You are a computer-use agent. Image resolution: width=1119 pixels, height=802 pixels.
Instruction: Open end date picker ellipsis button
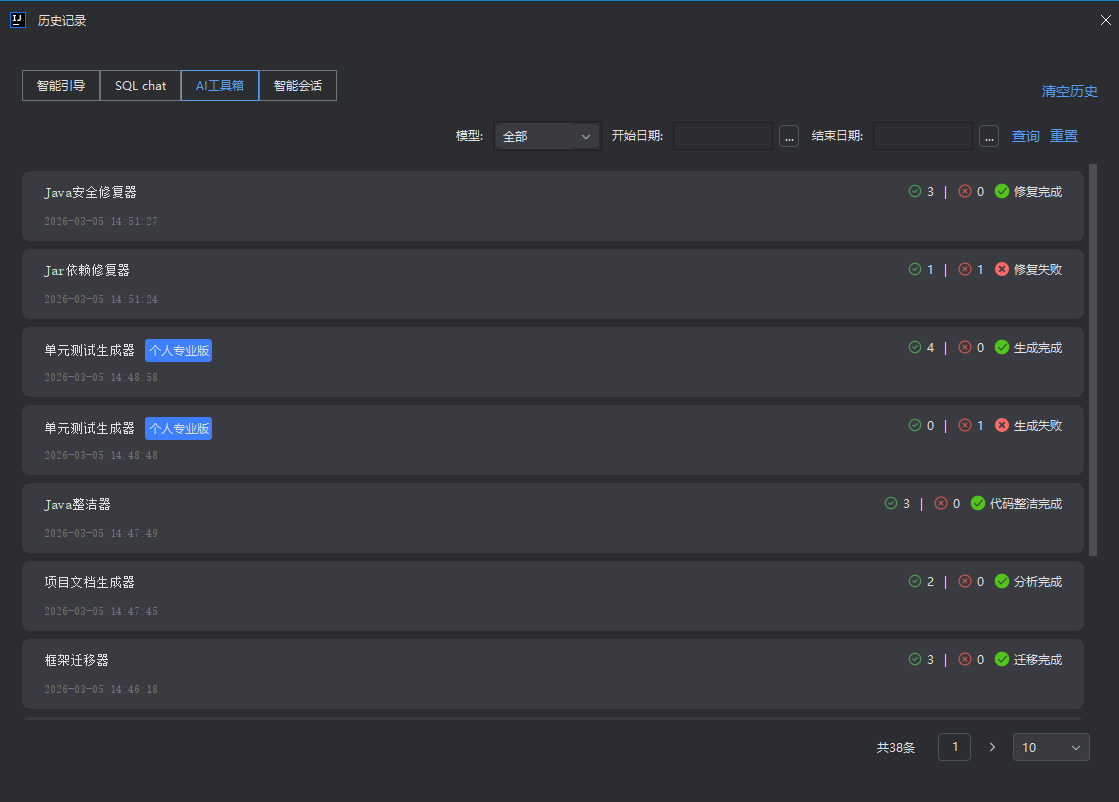tap(989, 137)
